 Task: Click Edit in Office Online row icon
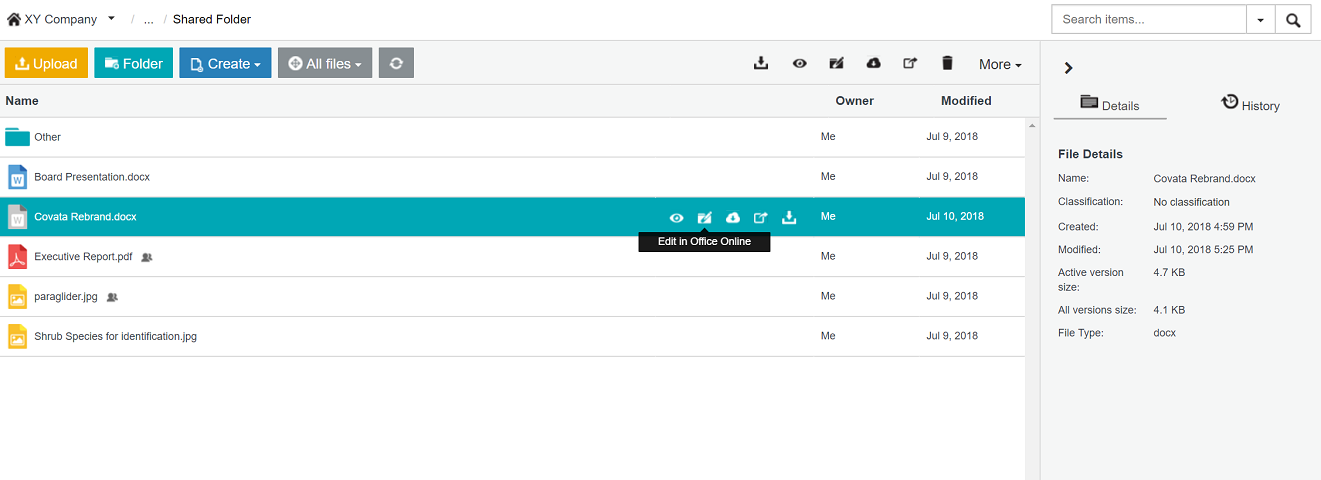coord(705,217)
